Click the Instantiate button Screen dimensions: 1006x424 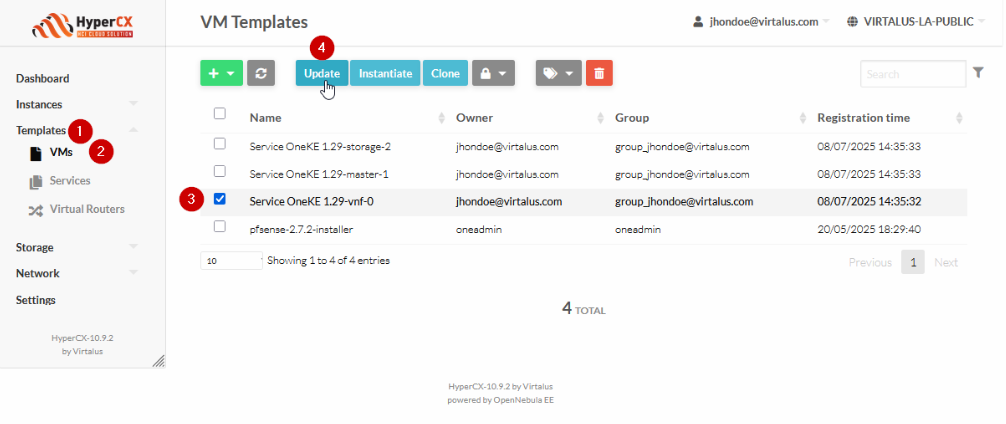[385, 73]
